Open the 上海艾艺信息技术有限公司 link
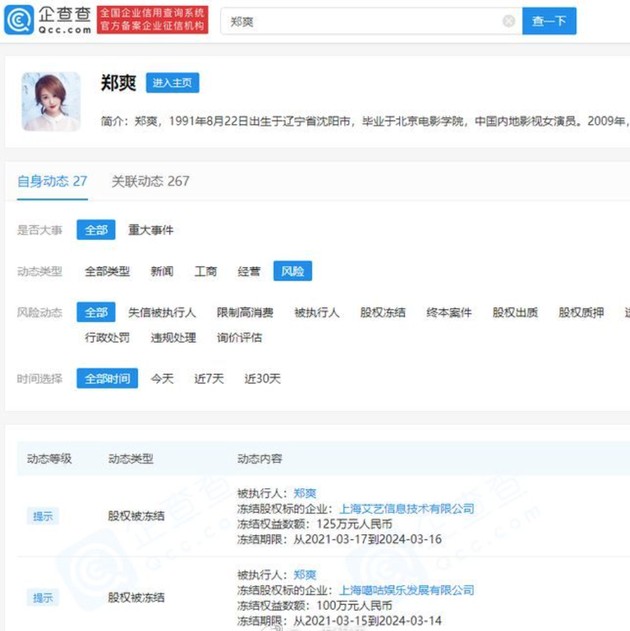 coord(407,509)
